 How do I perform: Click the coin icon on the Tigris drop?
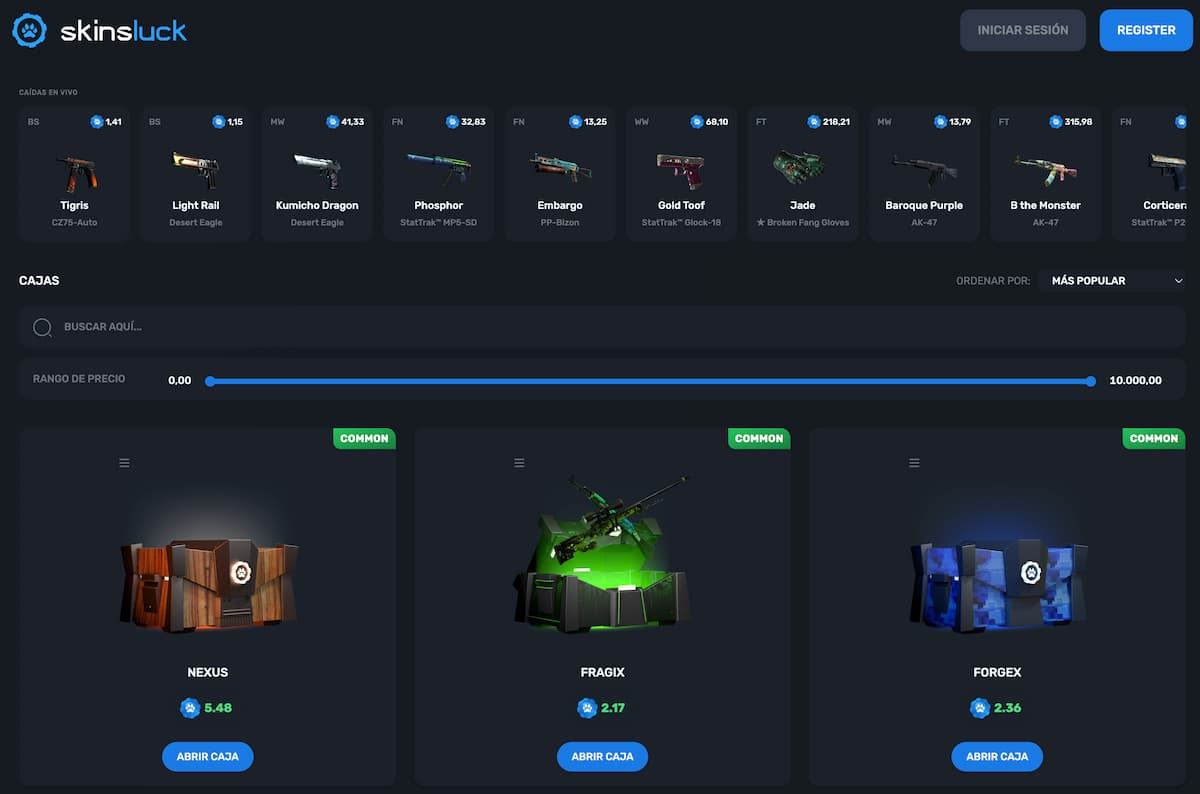click(x=97, y=122)
